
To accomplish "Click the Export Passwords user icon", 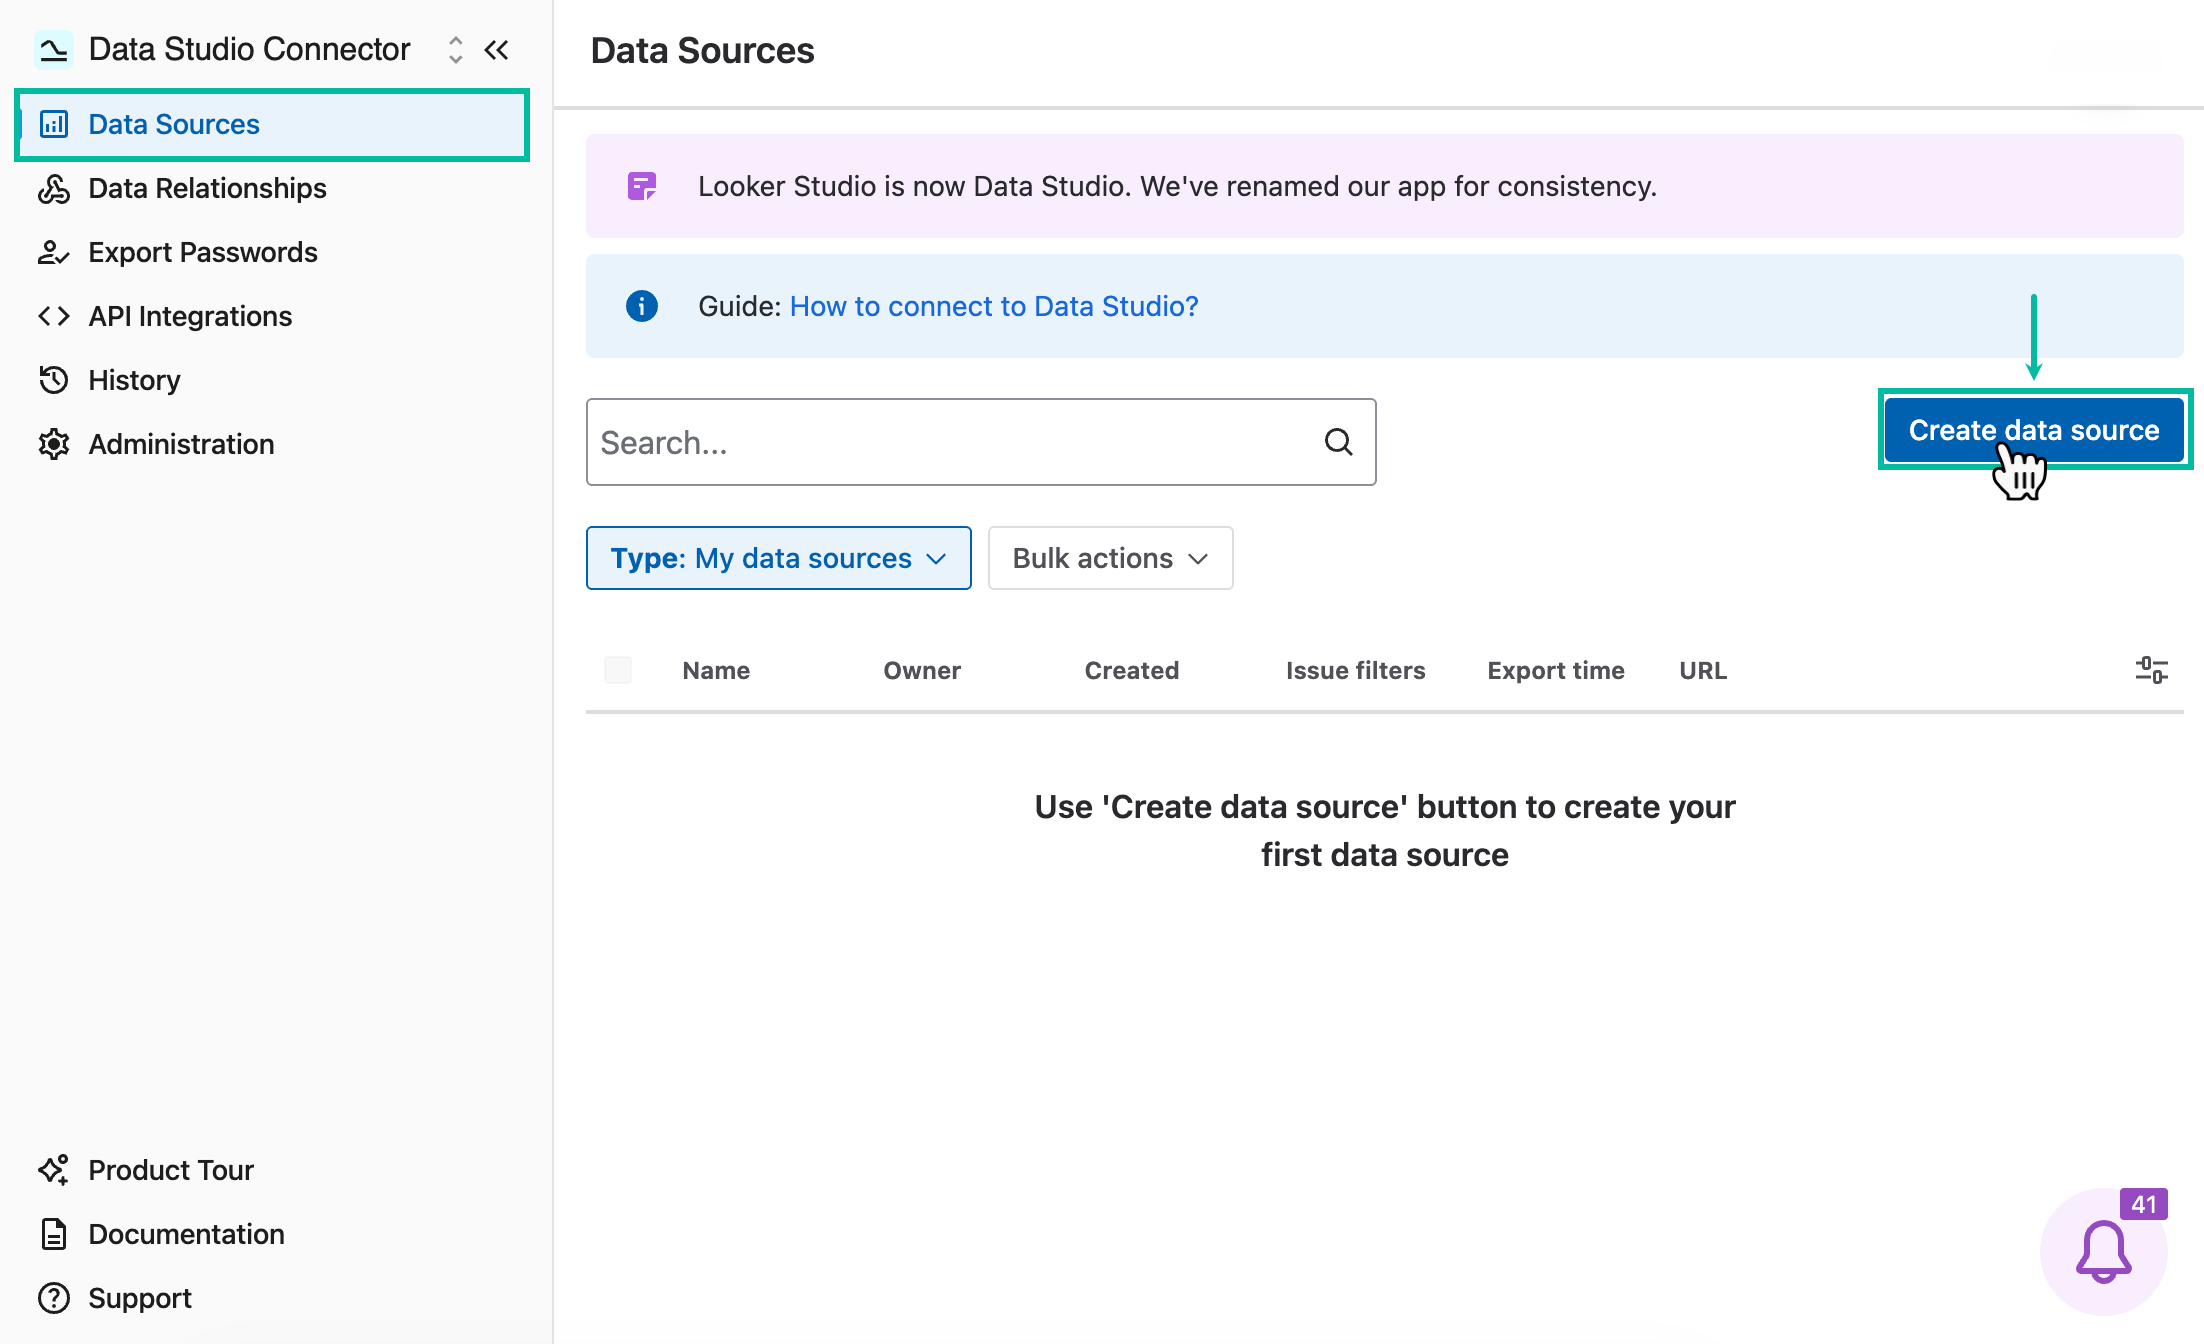I will (54, 252).
